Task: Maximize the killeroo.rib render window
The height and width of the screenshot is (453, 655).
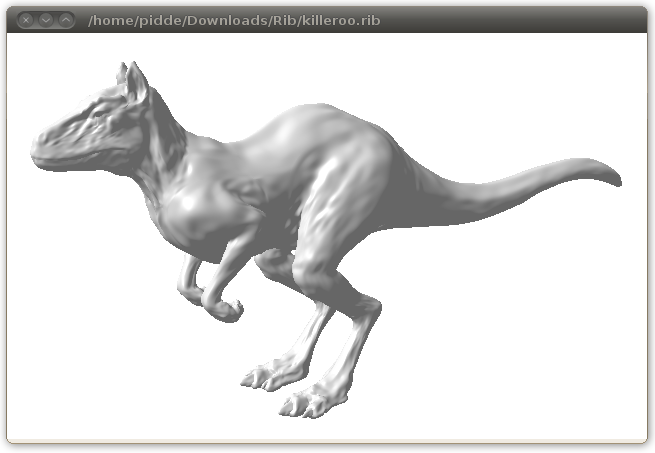Action: coord(65,19)
